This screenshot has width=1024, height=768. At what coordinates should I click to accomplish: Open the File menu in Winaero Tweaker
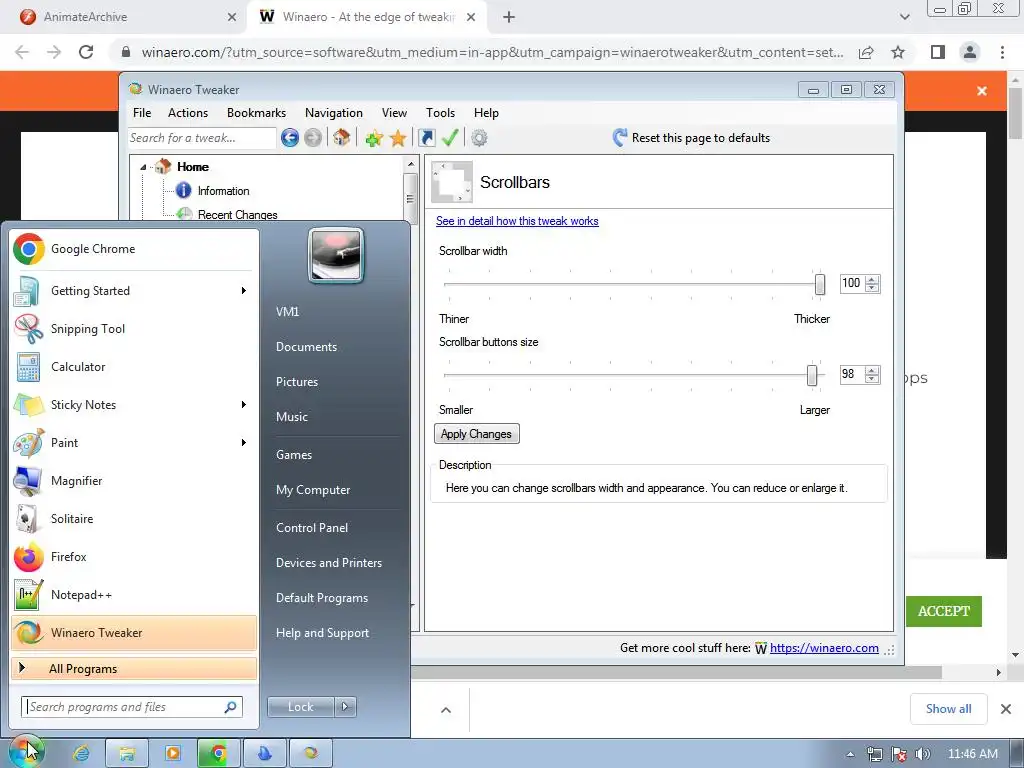pyautogui.click(x=142, y=113)
